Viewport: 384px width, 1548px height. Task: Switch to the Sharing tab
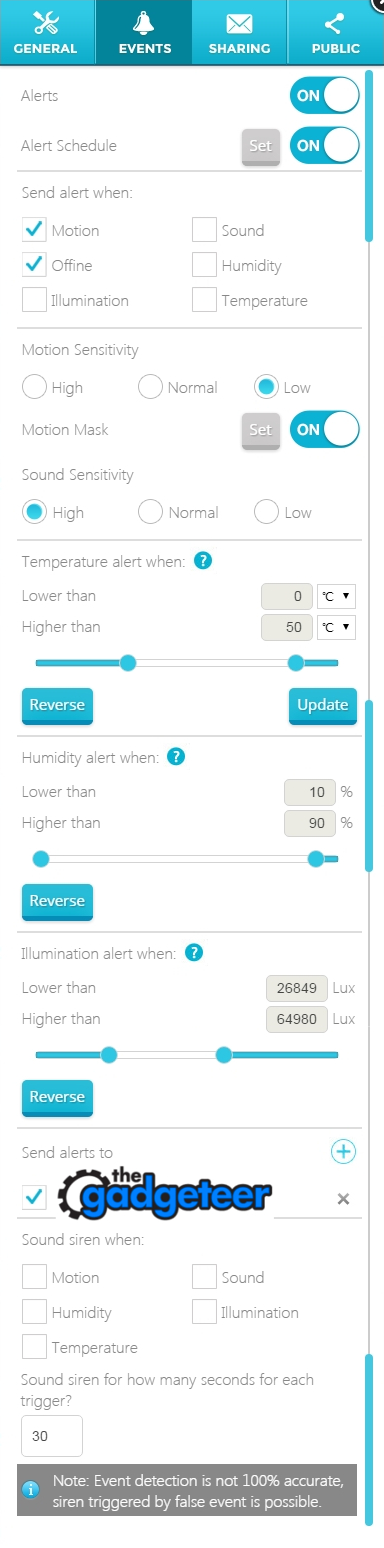click(239, 32)
